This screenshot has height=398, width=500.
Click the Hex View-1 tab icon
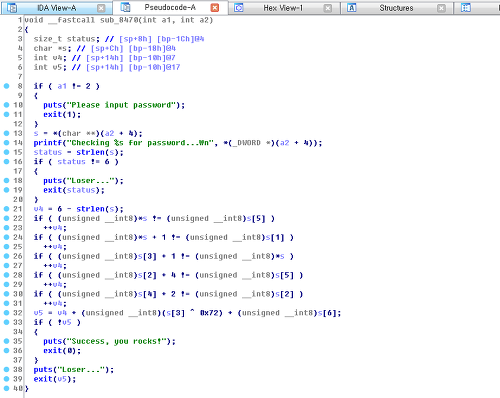[239, 8]
